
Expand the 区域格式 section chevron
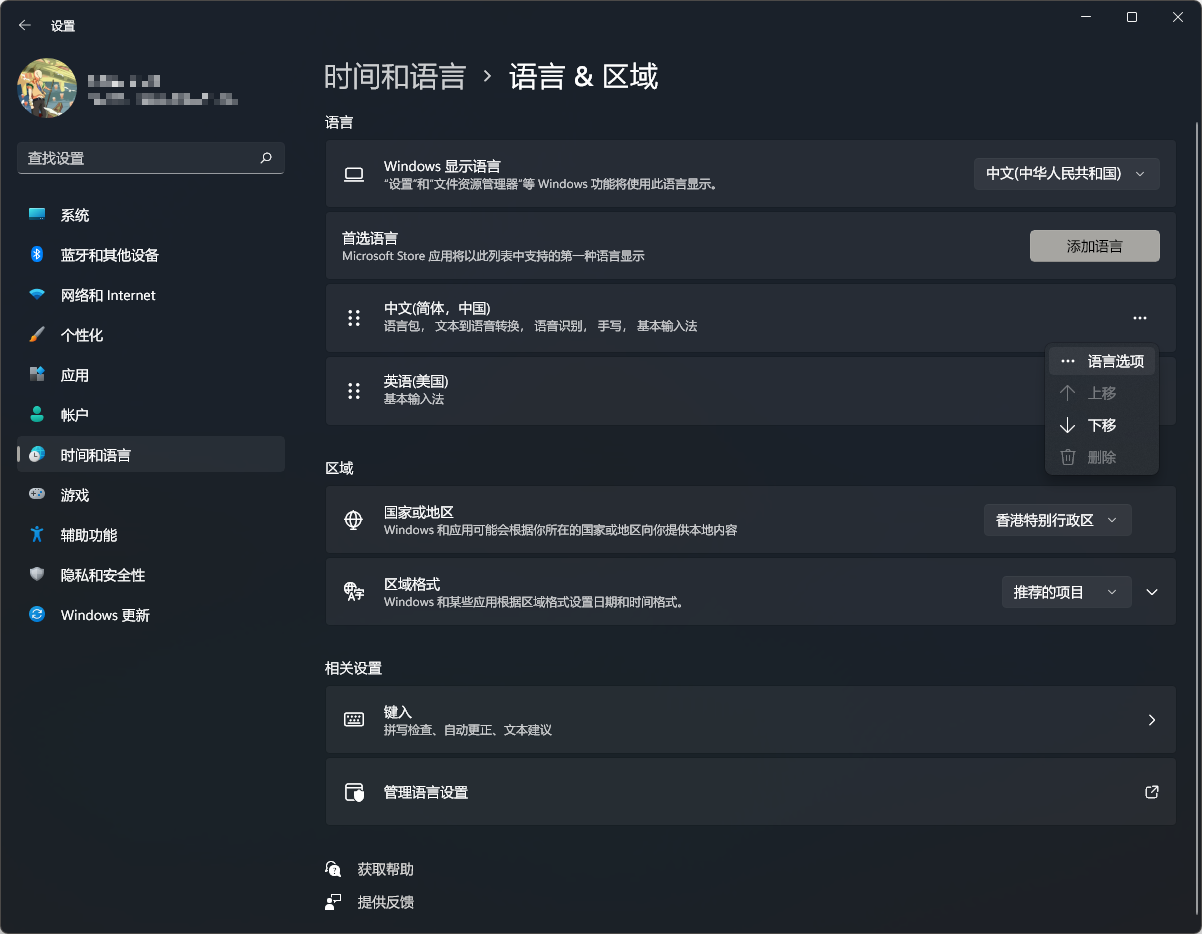(1152, 592)
